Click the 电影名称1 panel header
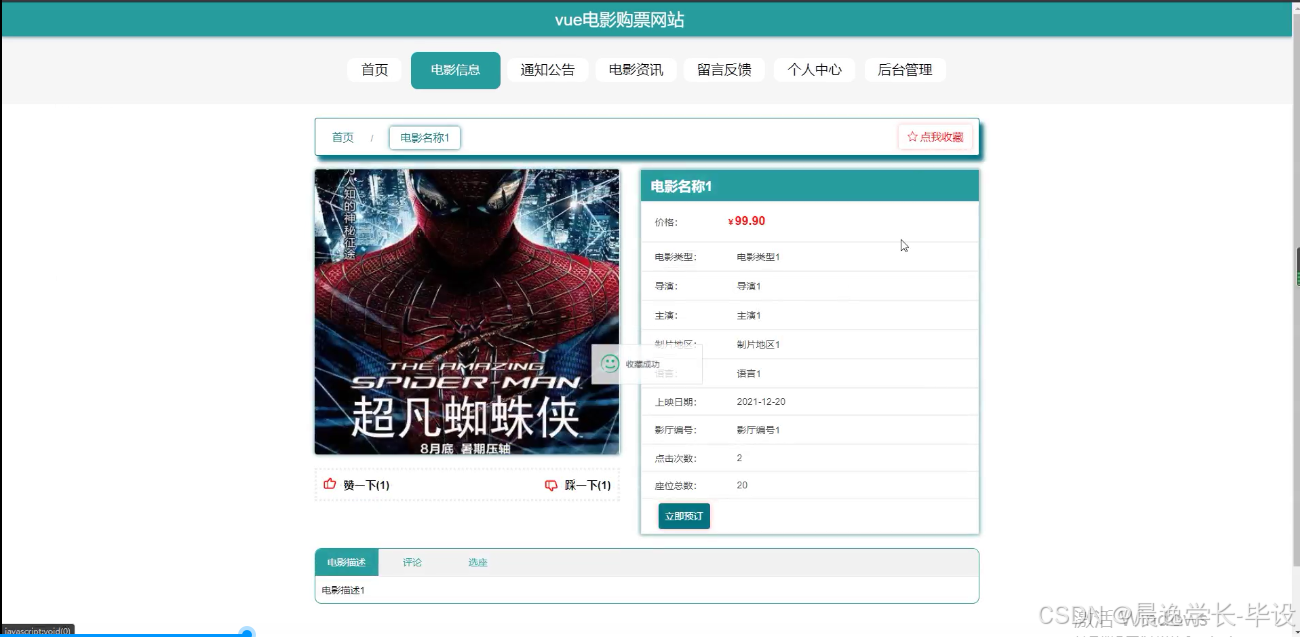Image resolution: width=1300 pixels, height=637 pixels. 809,186
